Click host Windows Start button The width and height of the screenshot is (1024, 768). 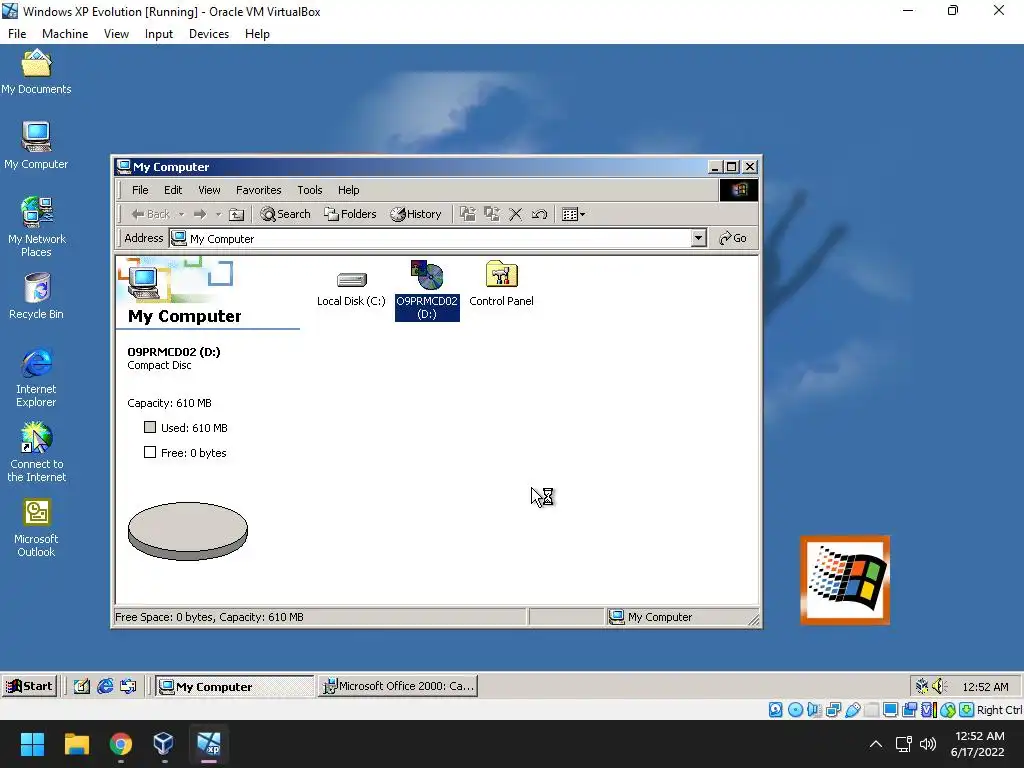click(x=33, y=744)
